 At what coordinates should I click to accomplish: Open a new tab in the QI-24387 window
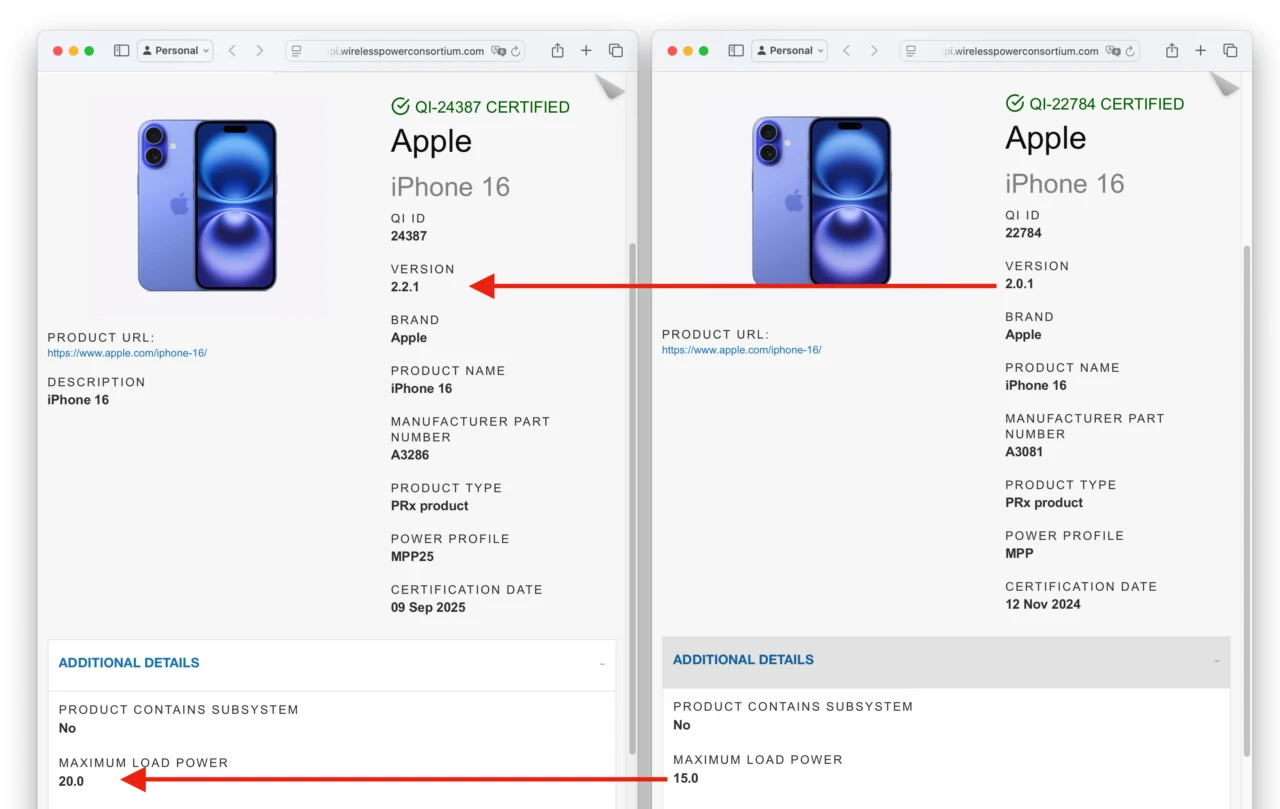(x=586, y=51)
